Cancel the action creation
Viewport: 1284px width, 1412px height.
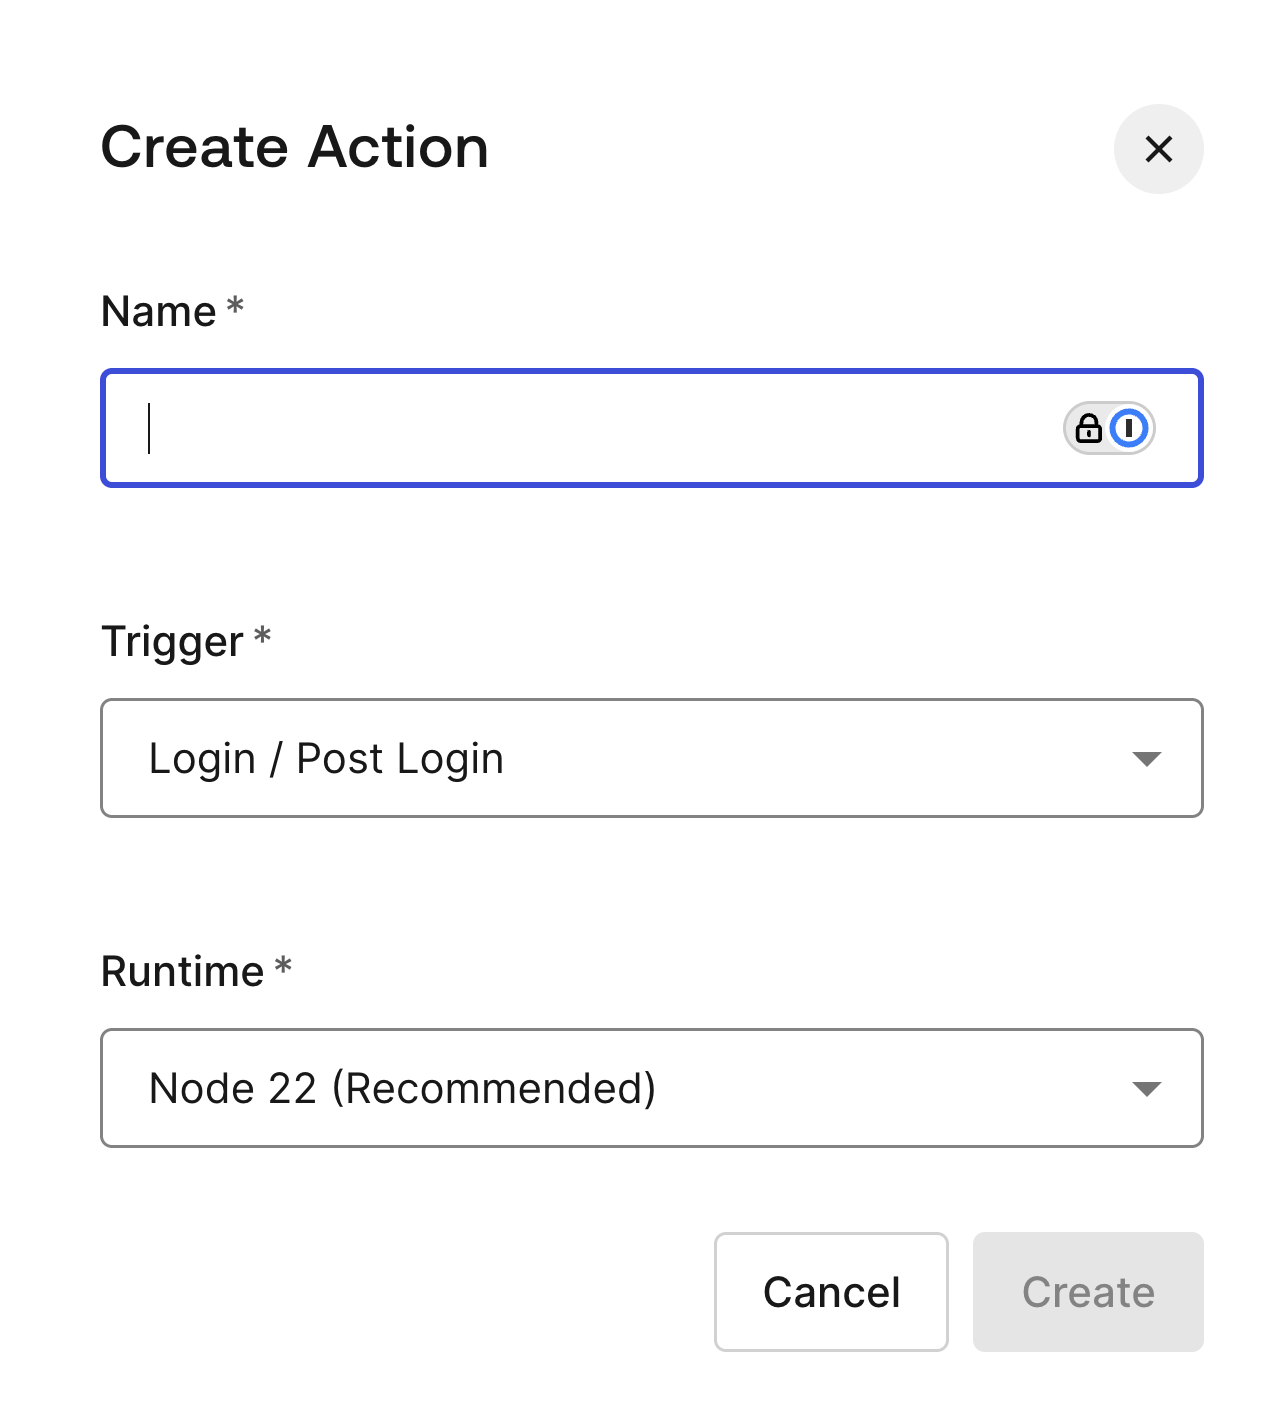(x=831, y=1292)
